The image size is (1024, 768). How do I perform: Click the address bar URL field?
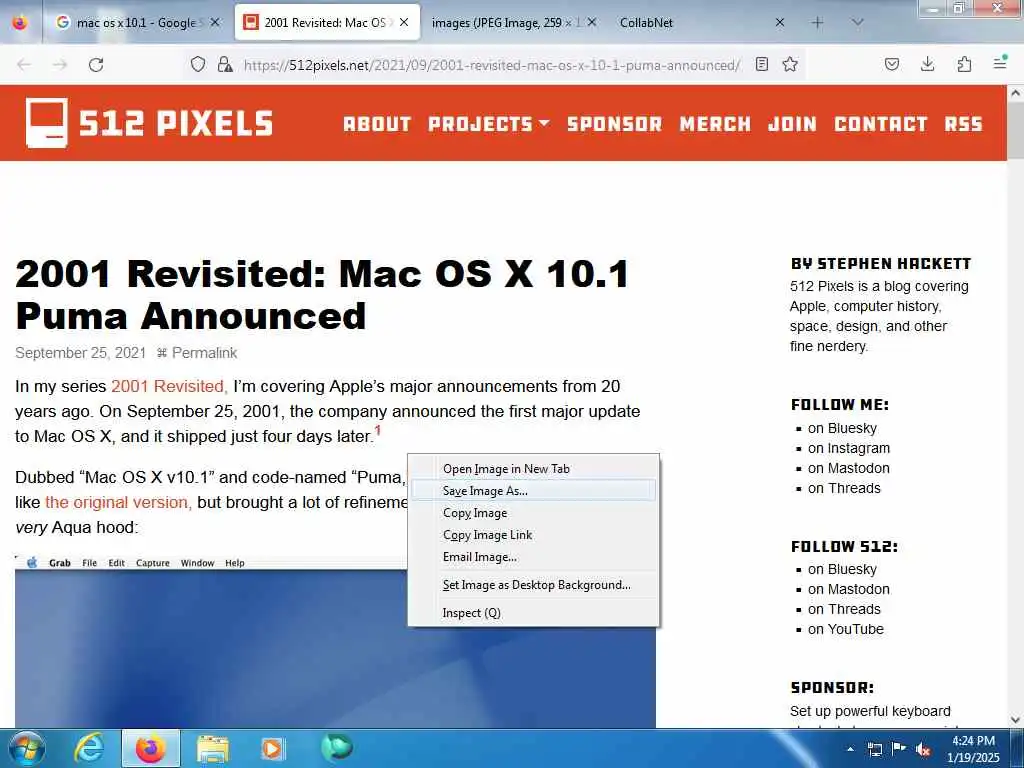[x=492, y=65]
